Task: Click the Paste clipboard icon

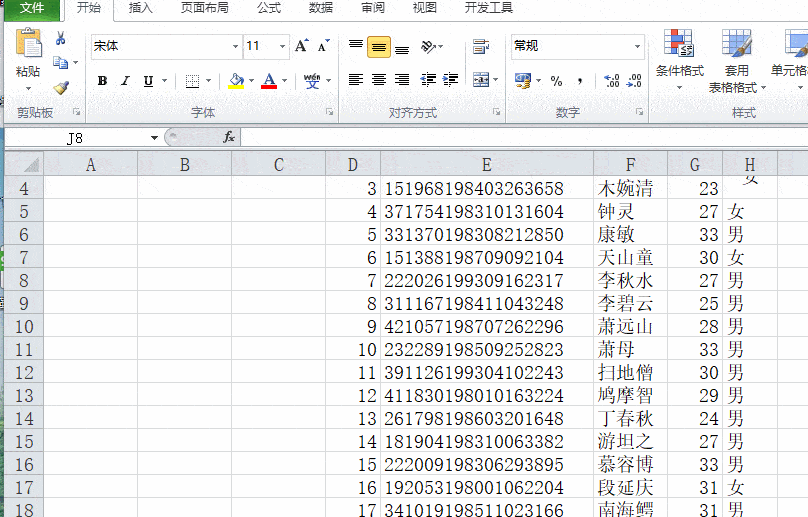Action: (28, 43)
